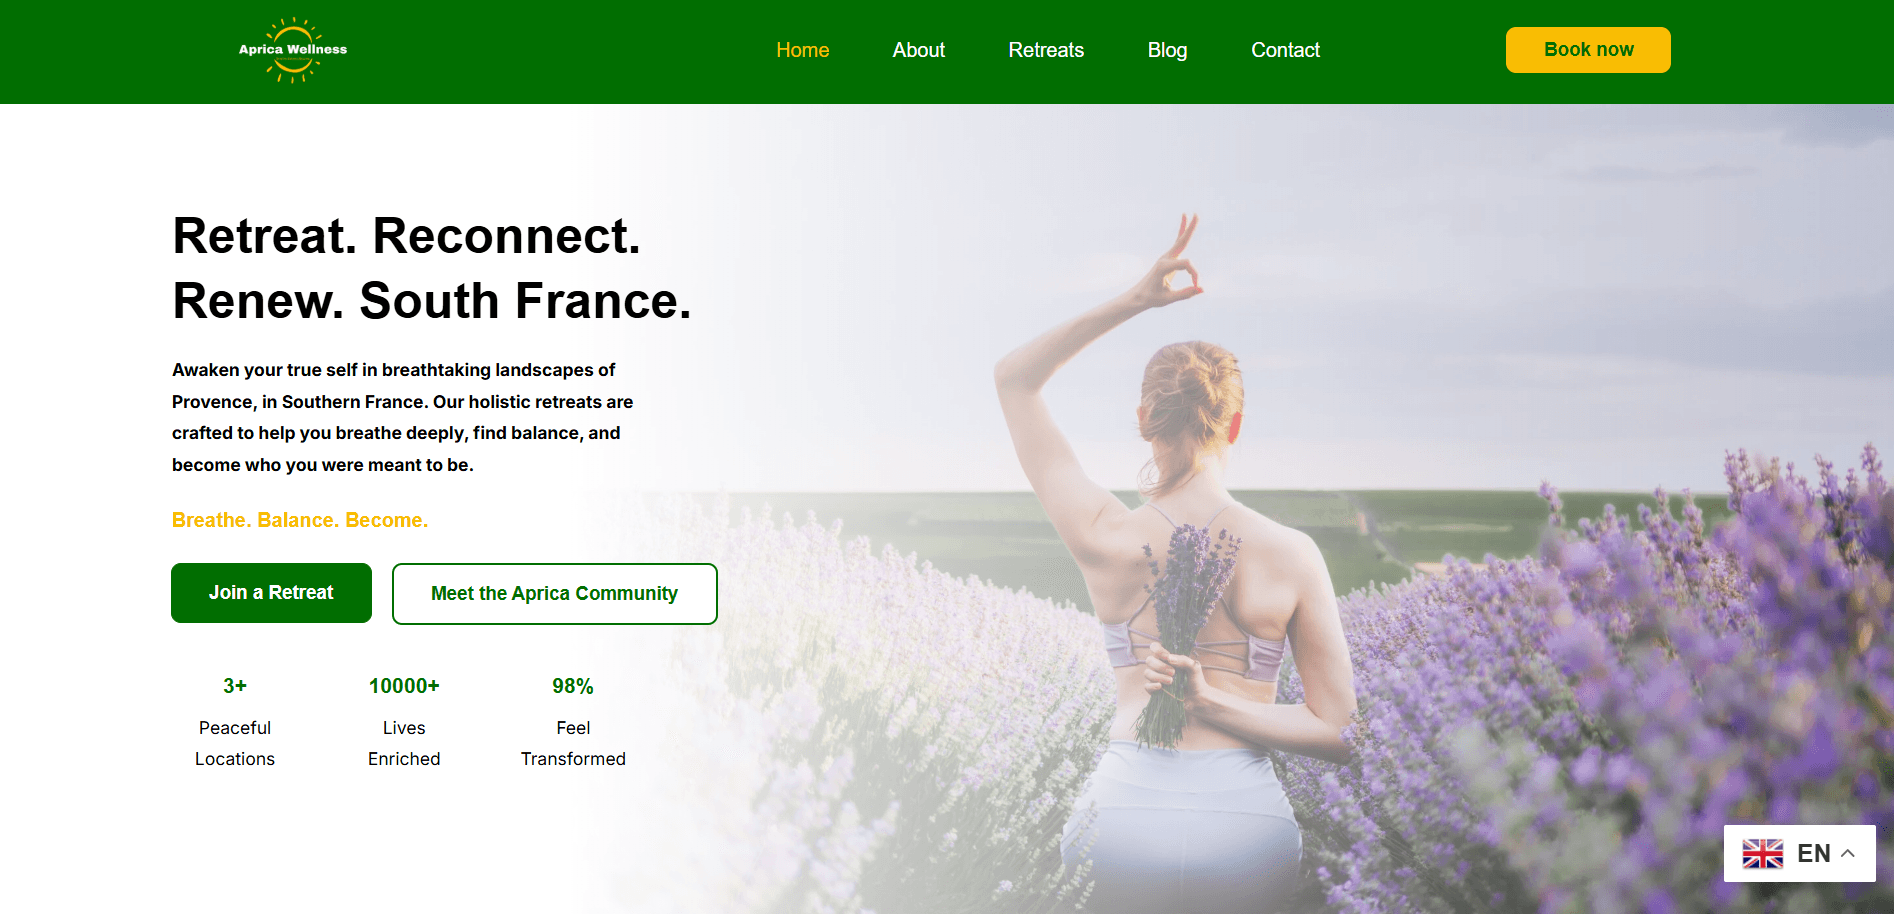Click the UK flag icon

(x=1762, y=854)
